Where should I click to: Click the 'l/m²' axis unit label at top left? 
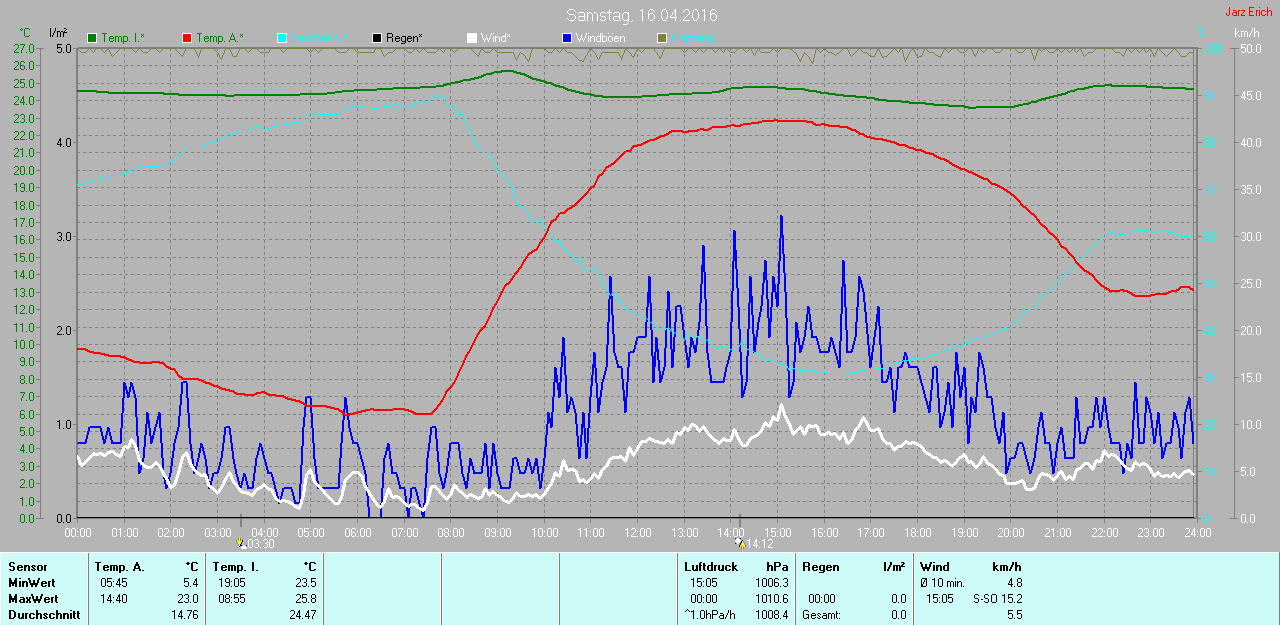(x=57, y=33)
